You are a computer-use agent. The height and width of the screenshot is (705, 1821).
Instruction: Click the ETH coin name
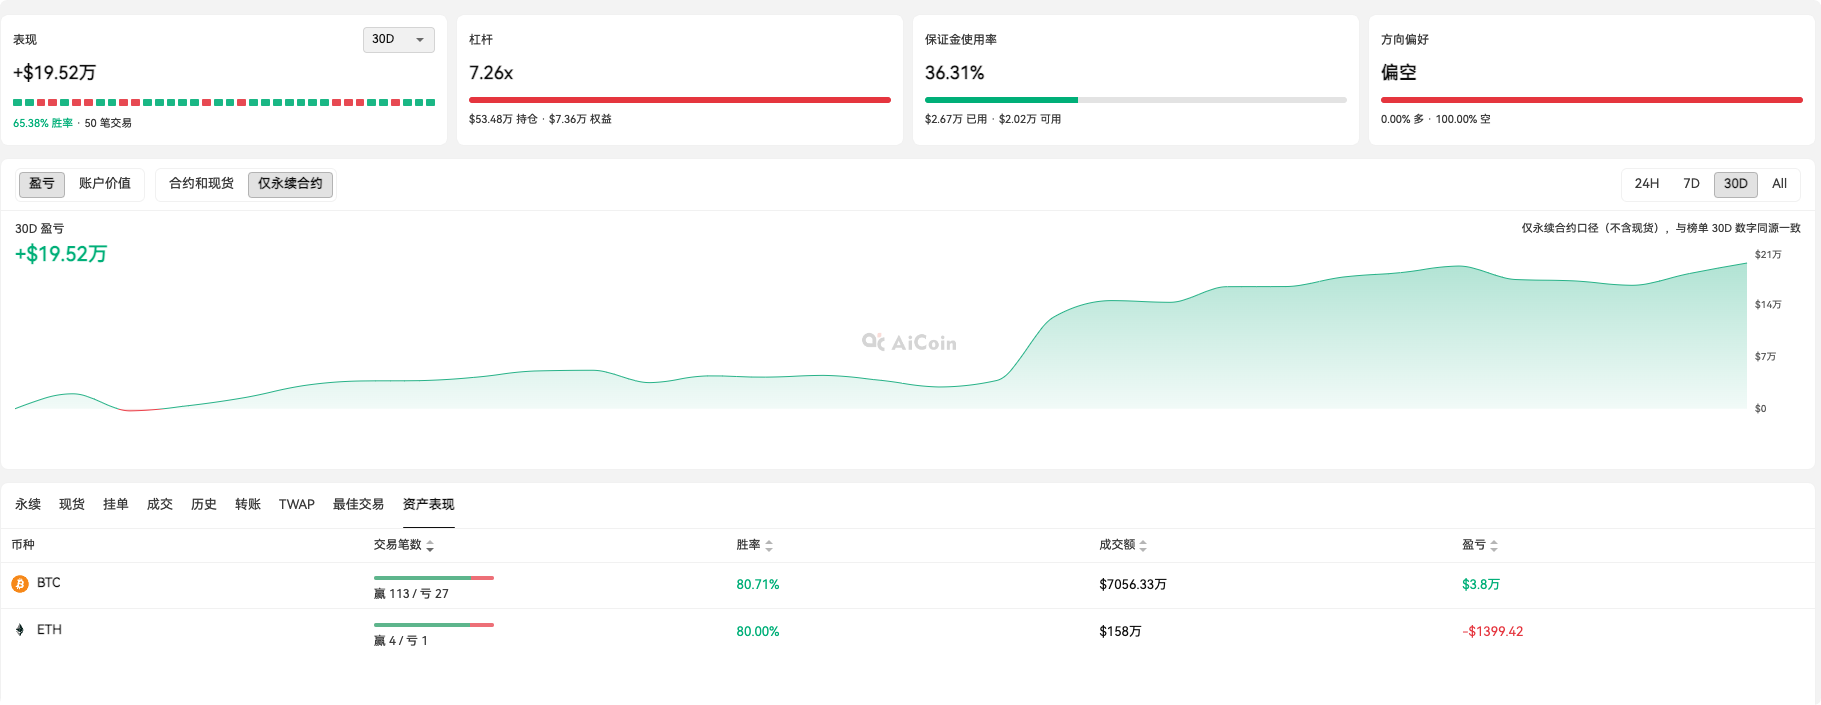[x=49, y=630]
